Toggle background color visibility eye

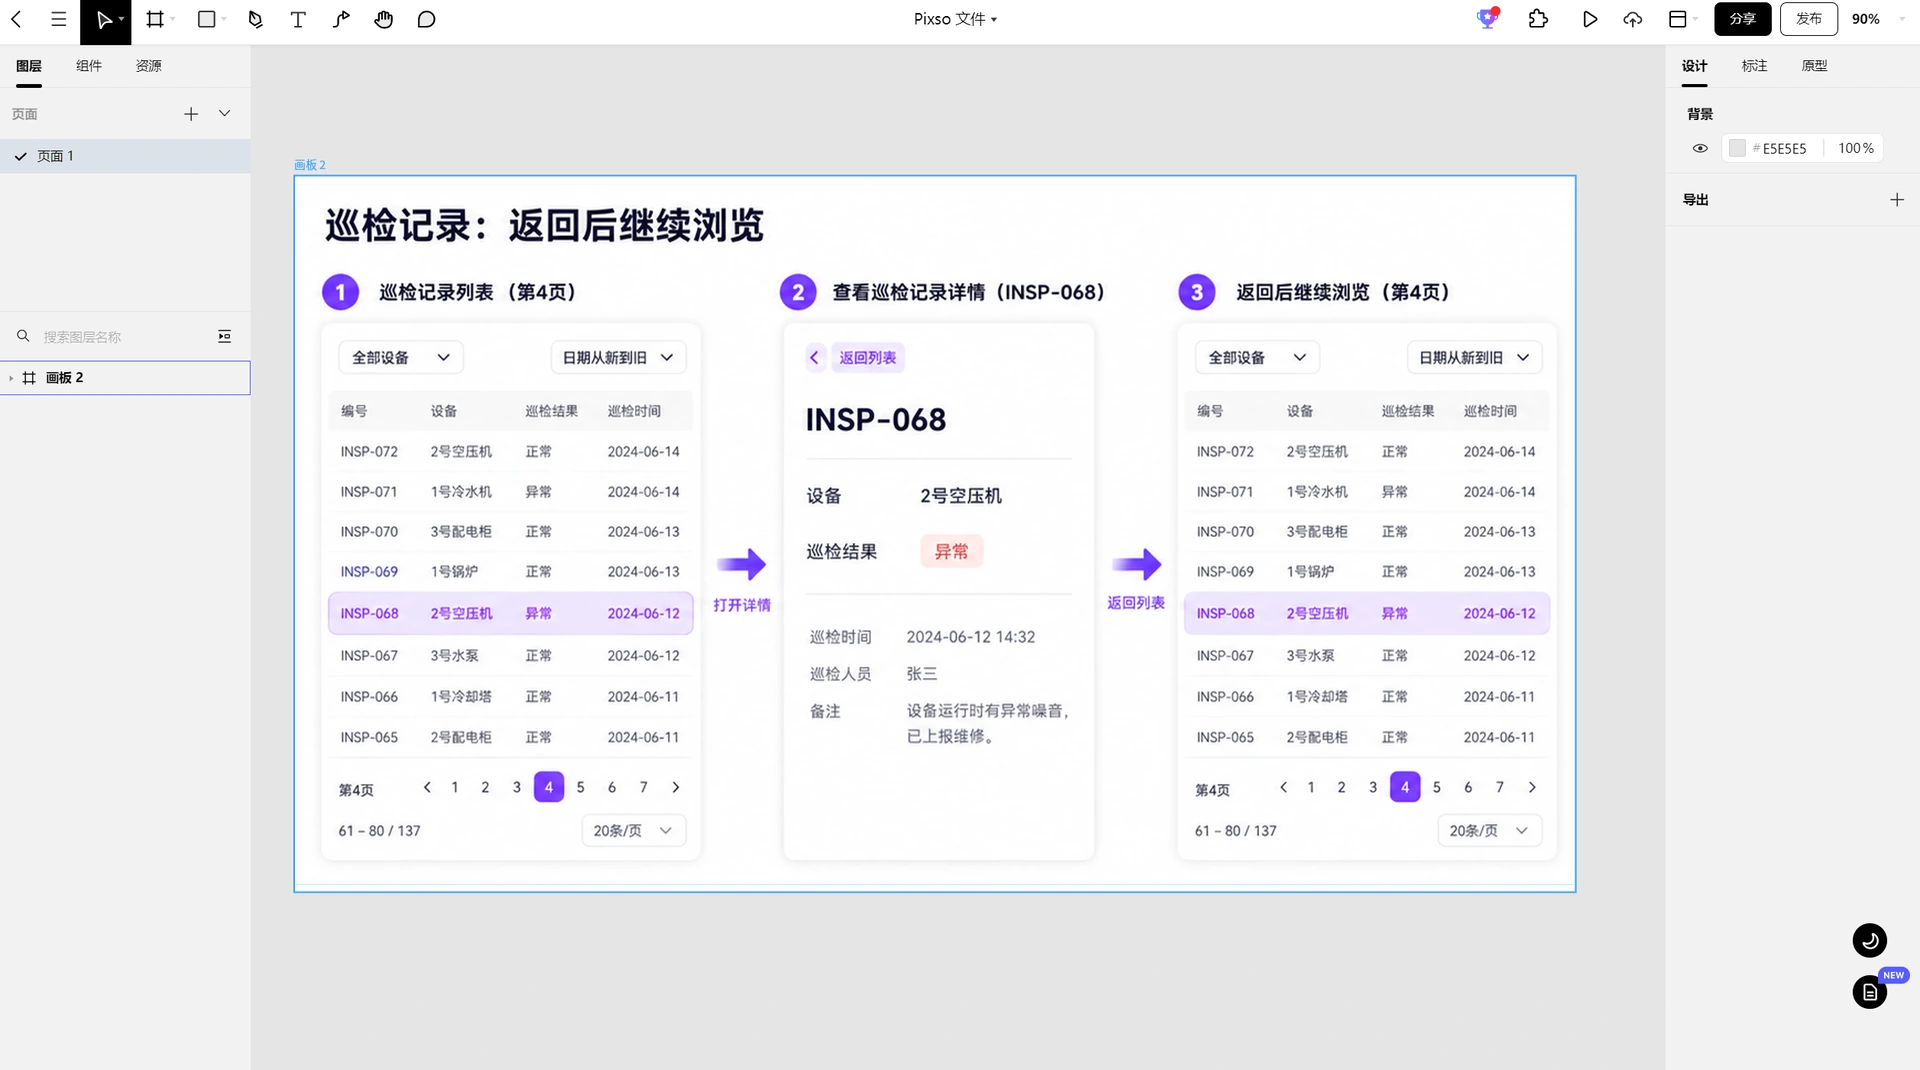coord(1700,148)
